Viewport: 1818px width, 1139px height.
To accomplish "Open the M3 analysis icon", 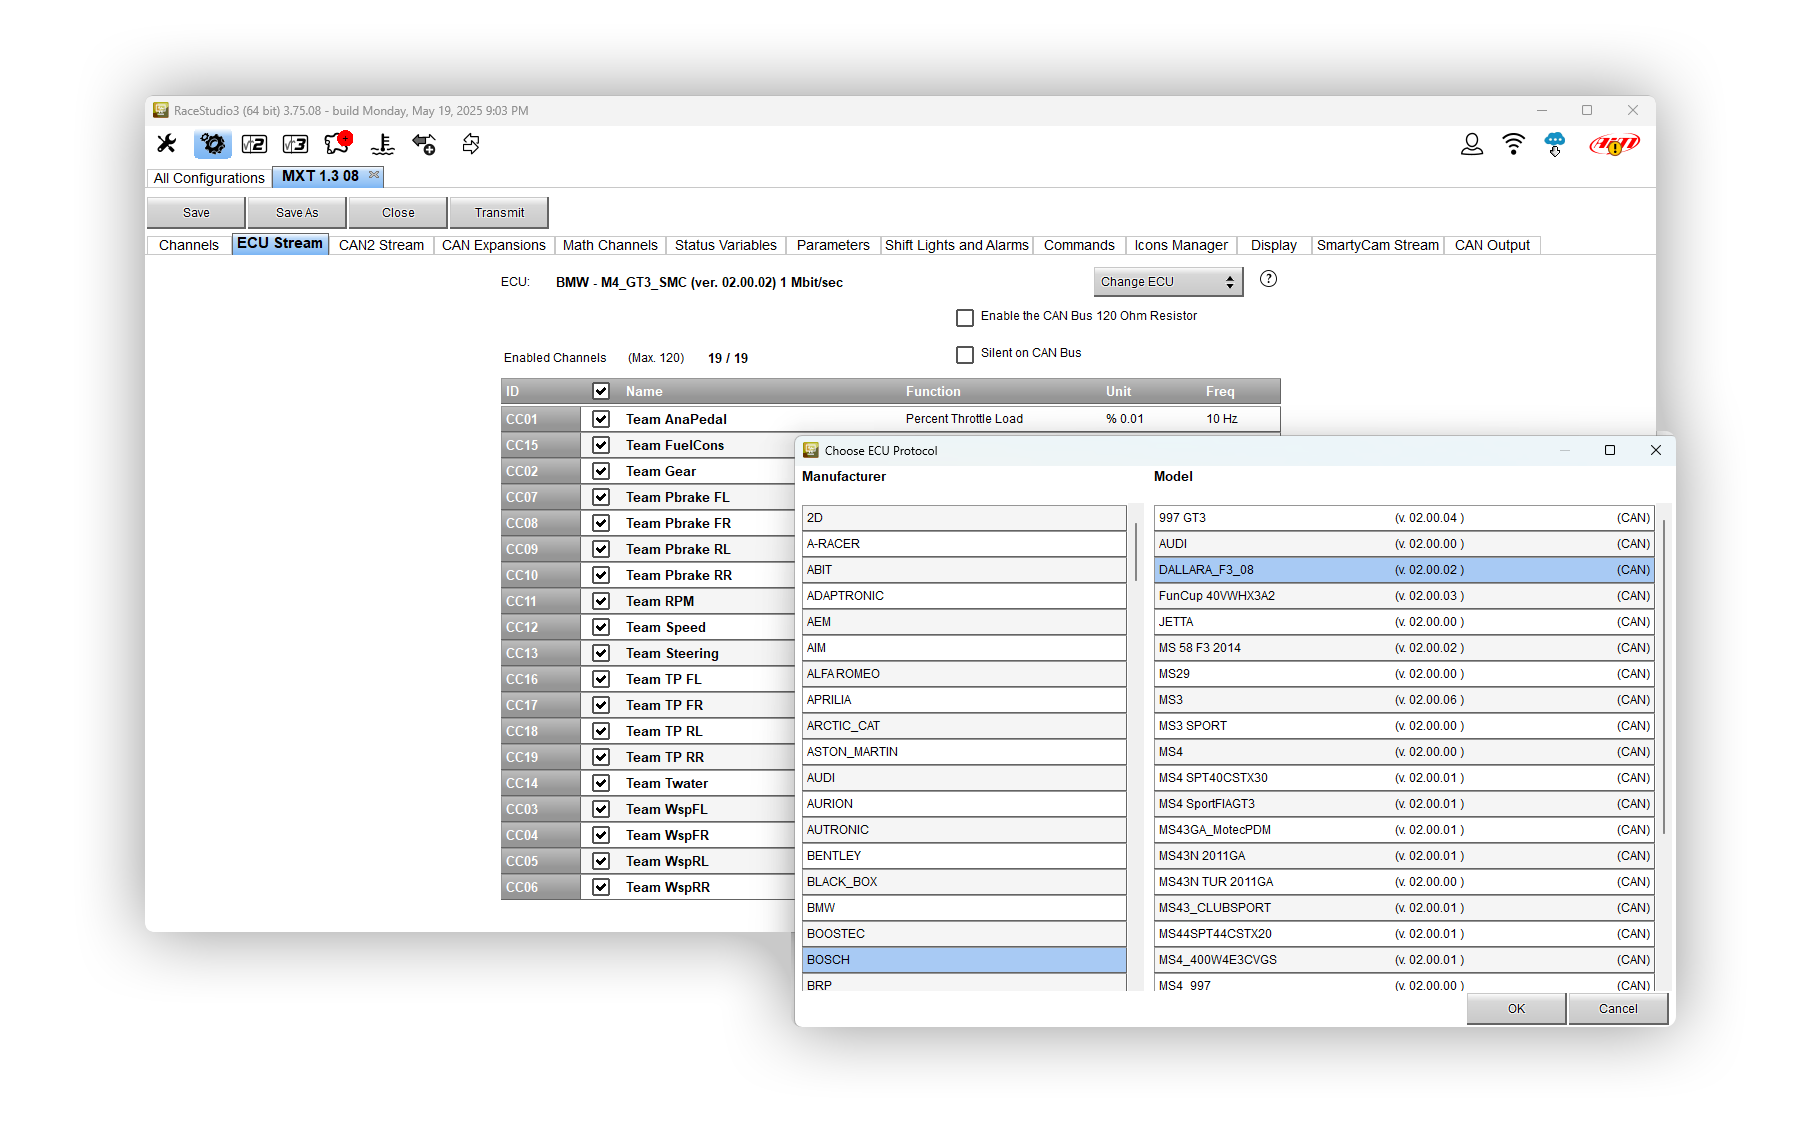I will pos(296,144).
